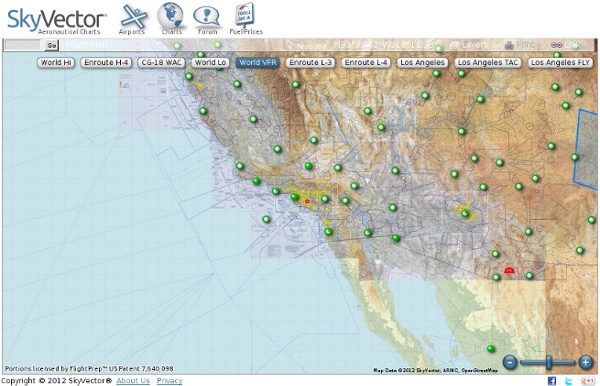Viewport: 600px width, 386px height.
Task: Expand the Flight Plan panel
Action: [x=86, y=45]
